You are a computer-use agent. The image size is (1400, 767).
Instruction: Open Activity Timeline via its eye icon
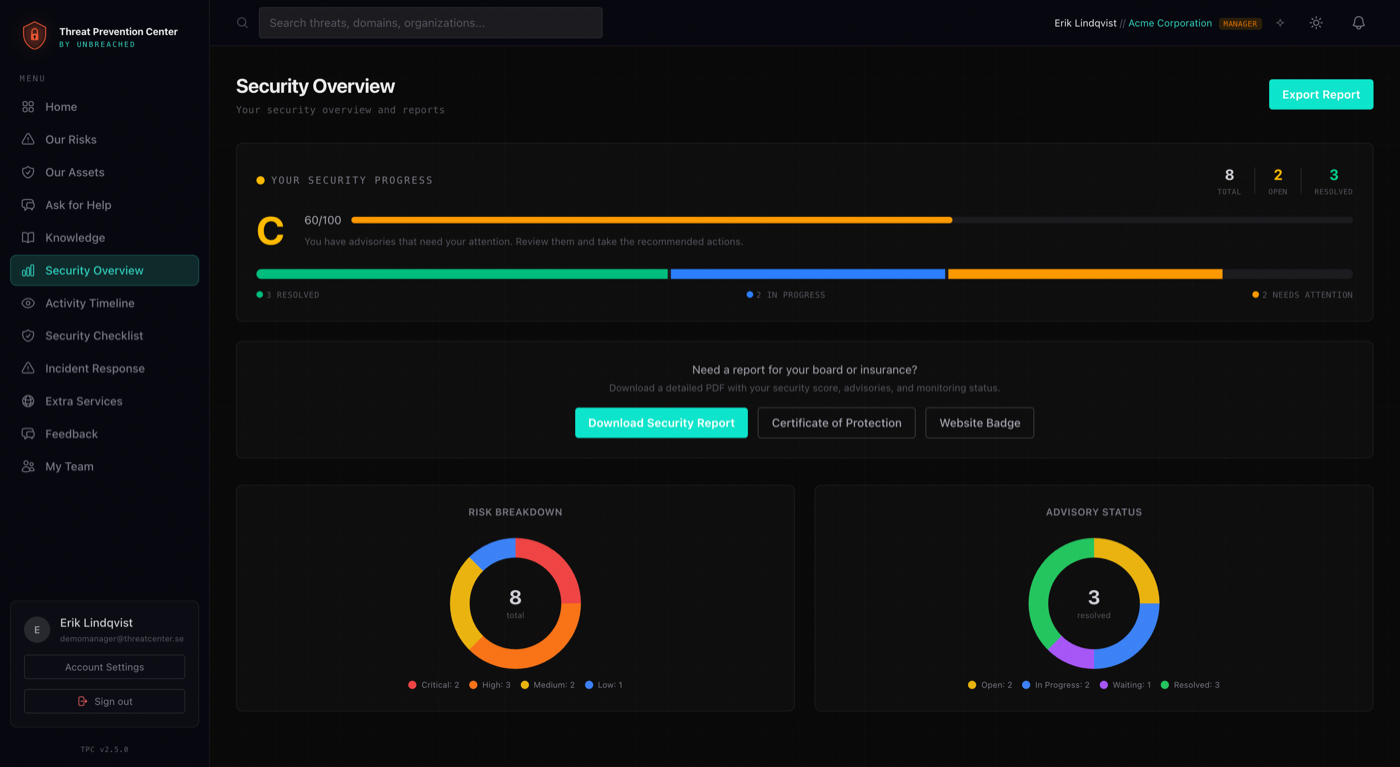tap(29, 303)
